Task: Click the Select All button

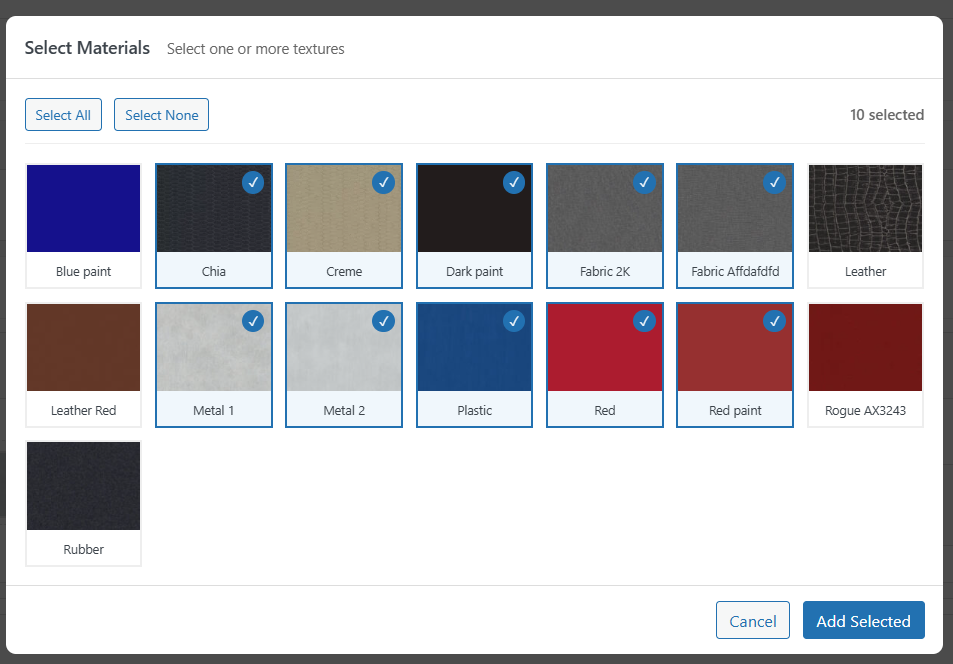Action: pyautogui.click(x=63, y=114)
